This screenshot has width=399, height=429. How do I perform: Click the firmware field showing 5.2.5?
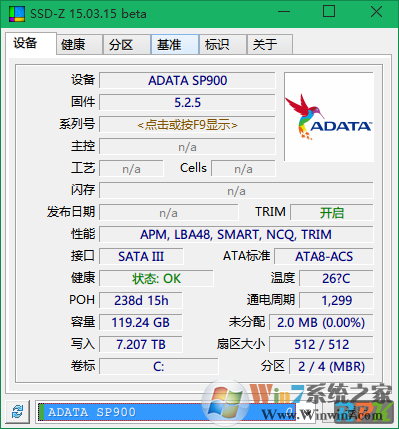(x=187, y=103)
